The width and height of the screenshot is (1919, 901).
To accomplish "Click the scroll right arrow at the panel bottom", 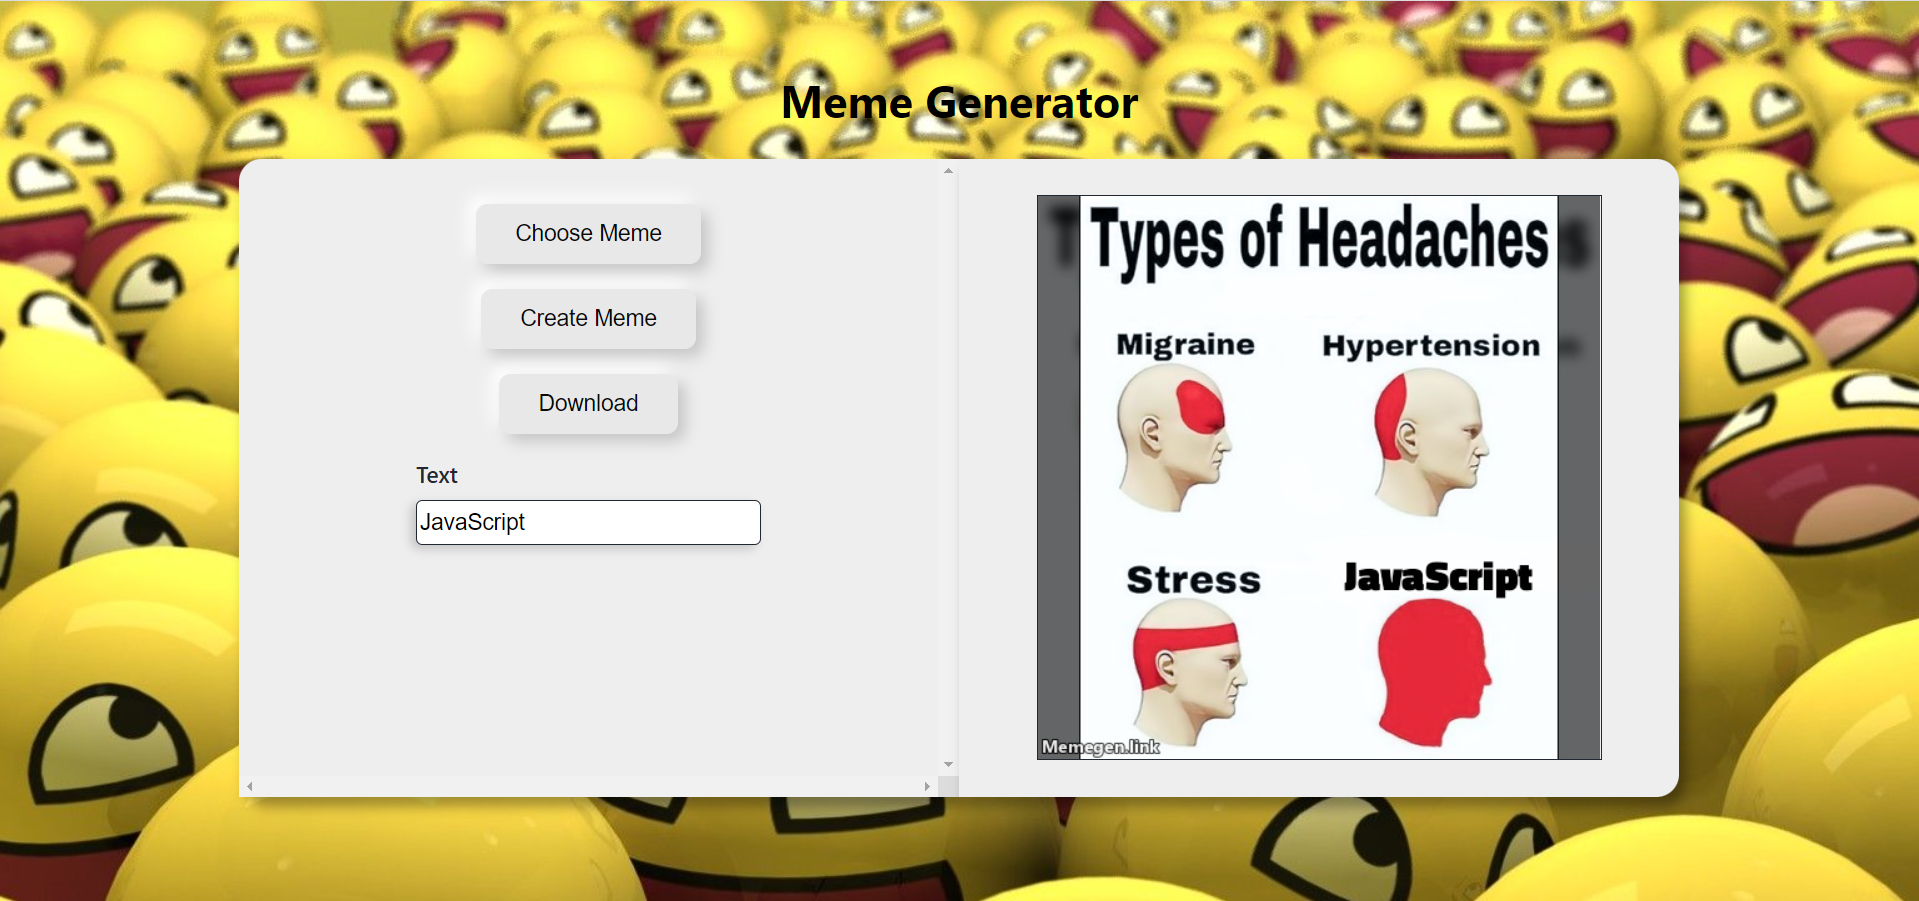I will (927, 787).
